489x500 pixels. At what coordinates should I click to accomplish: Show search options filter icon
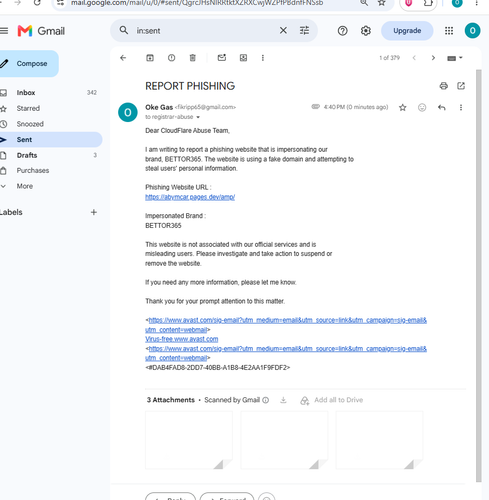pyautogui.click(x=304, y=31)
